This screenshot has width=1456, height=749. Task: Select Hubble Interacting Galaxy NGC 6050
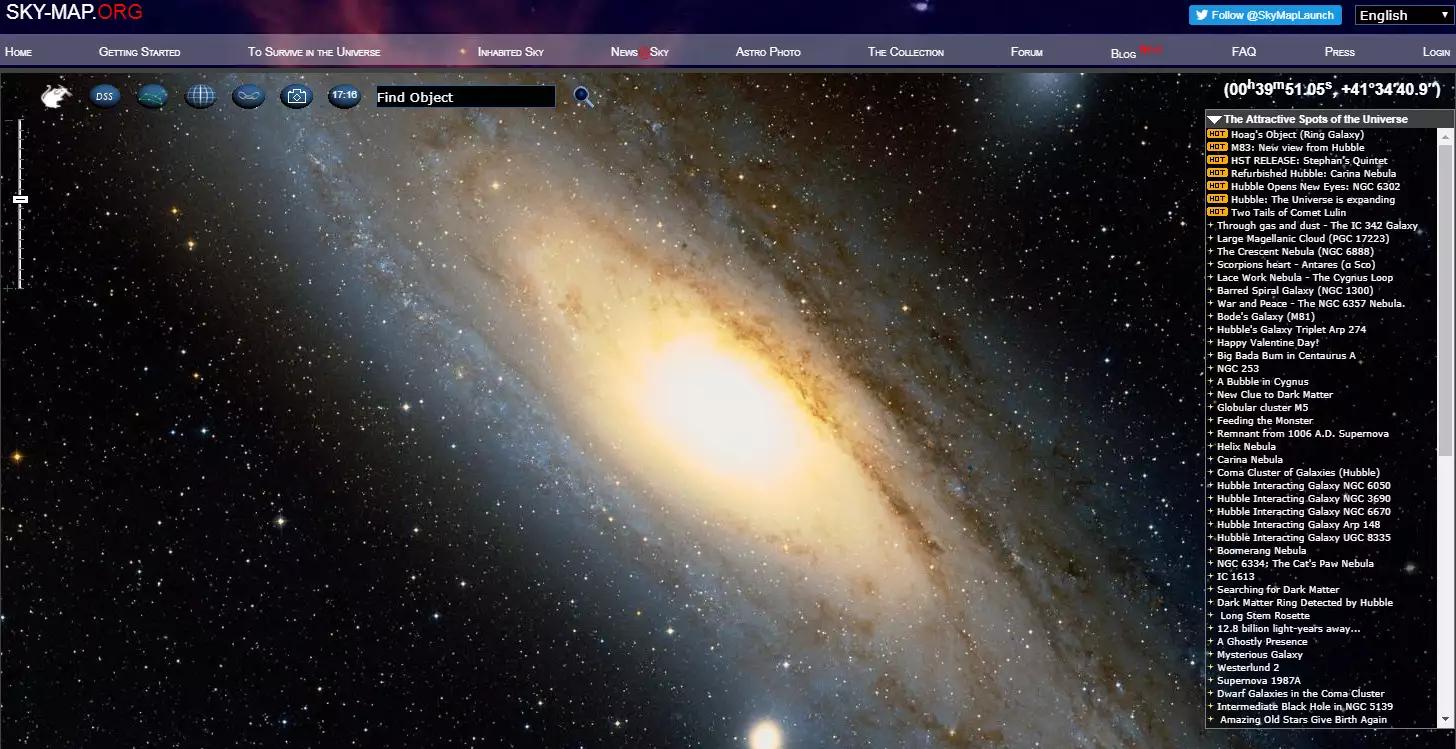pyautogui.click(x=1304, y=485)
